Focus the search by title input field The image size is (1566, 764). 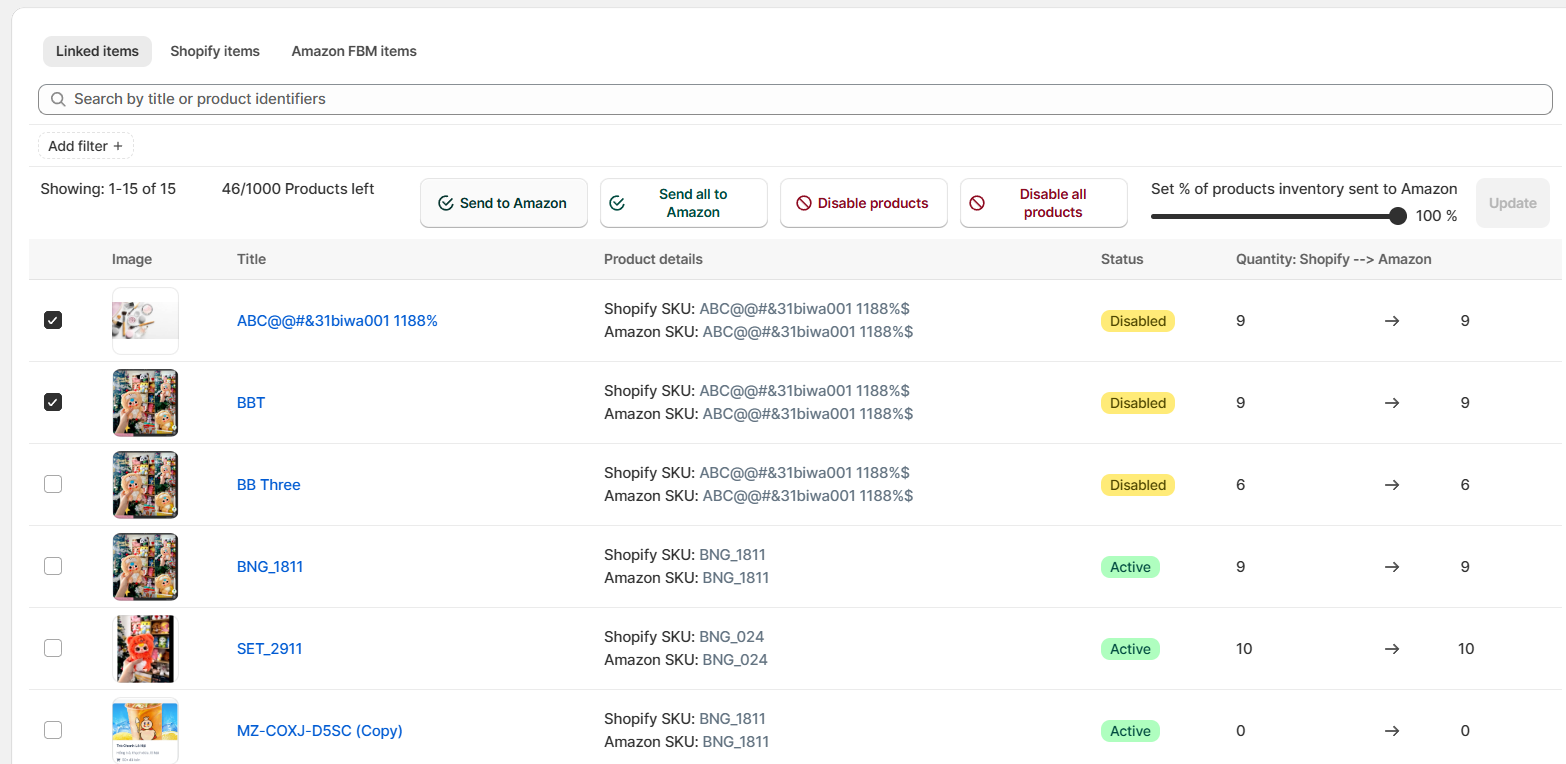[800, 99]
